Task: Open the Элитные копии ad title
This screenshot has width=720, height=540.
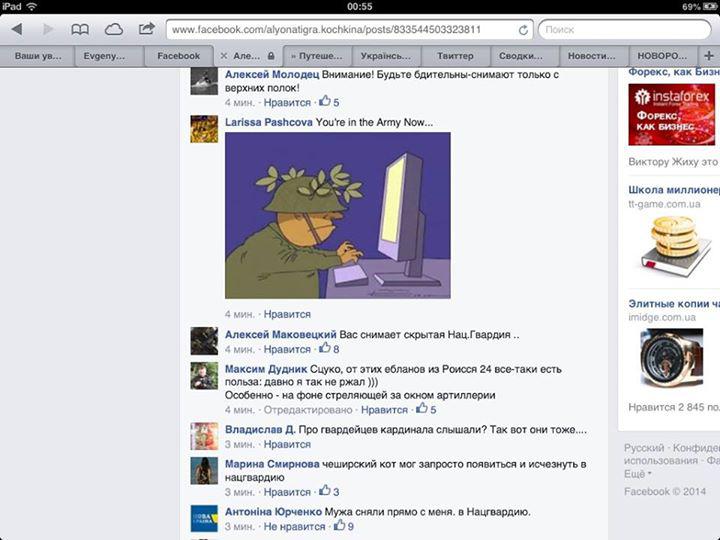Action: pos(674,304)
